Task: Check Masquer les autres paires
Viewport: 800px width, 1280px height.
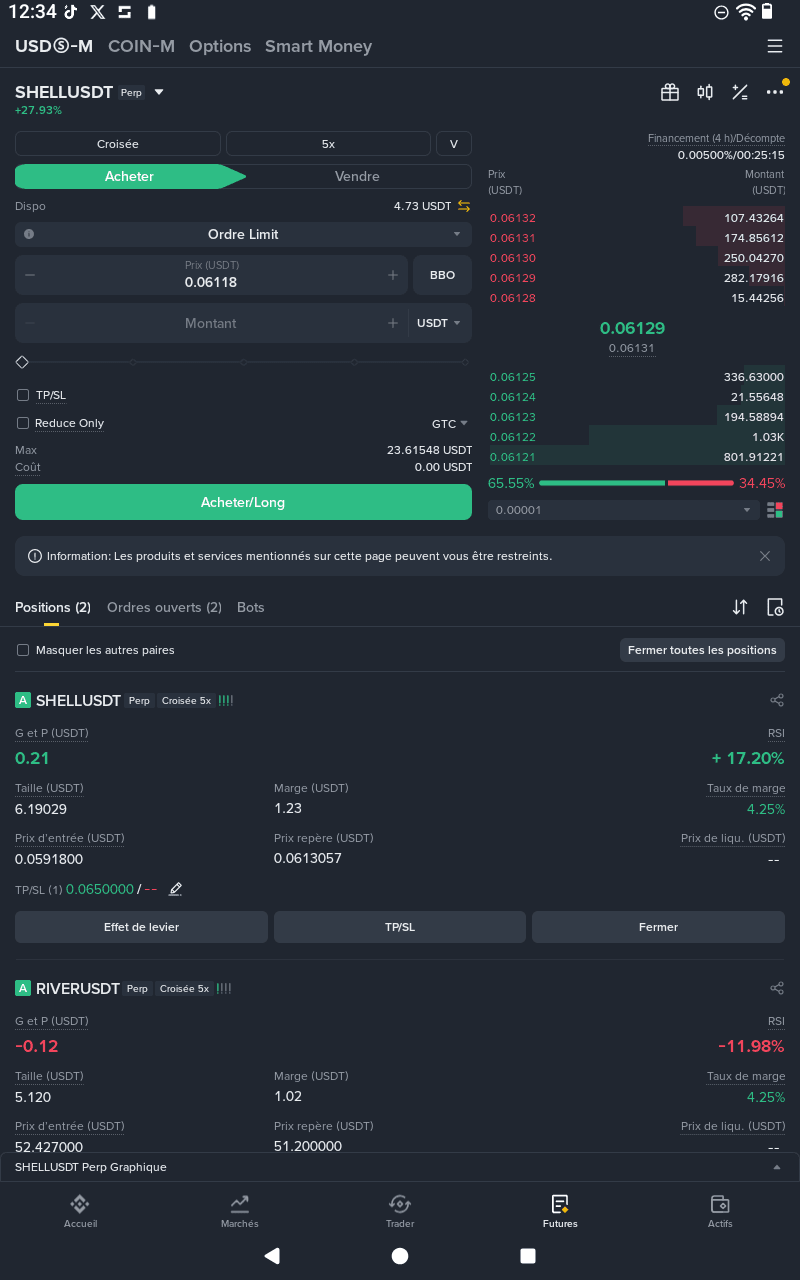Action: [23, 650]
